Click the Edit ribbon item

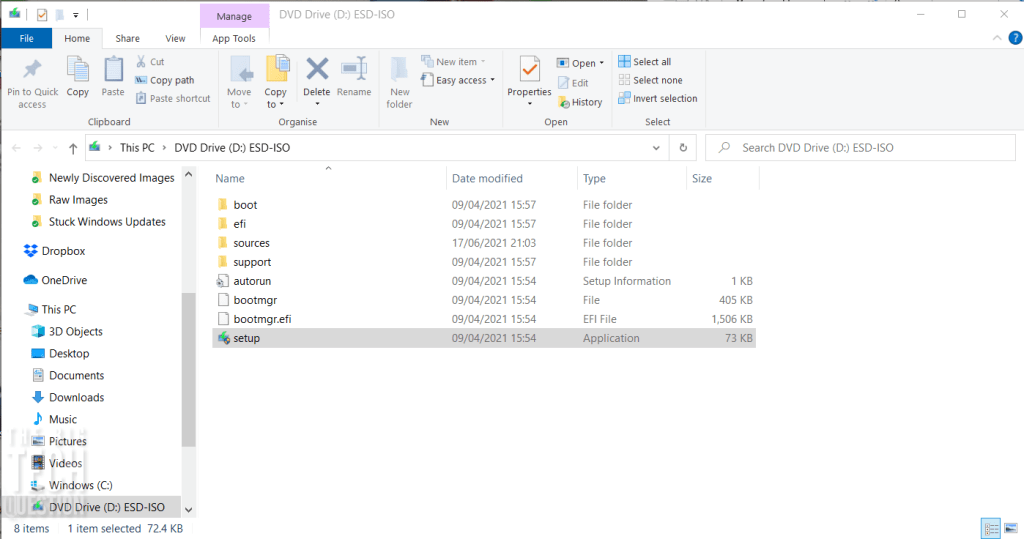pyautogui.click(x=573, y=83)
